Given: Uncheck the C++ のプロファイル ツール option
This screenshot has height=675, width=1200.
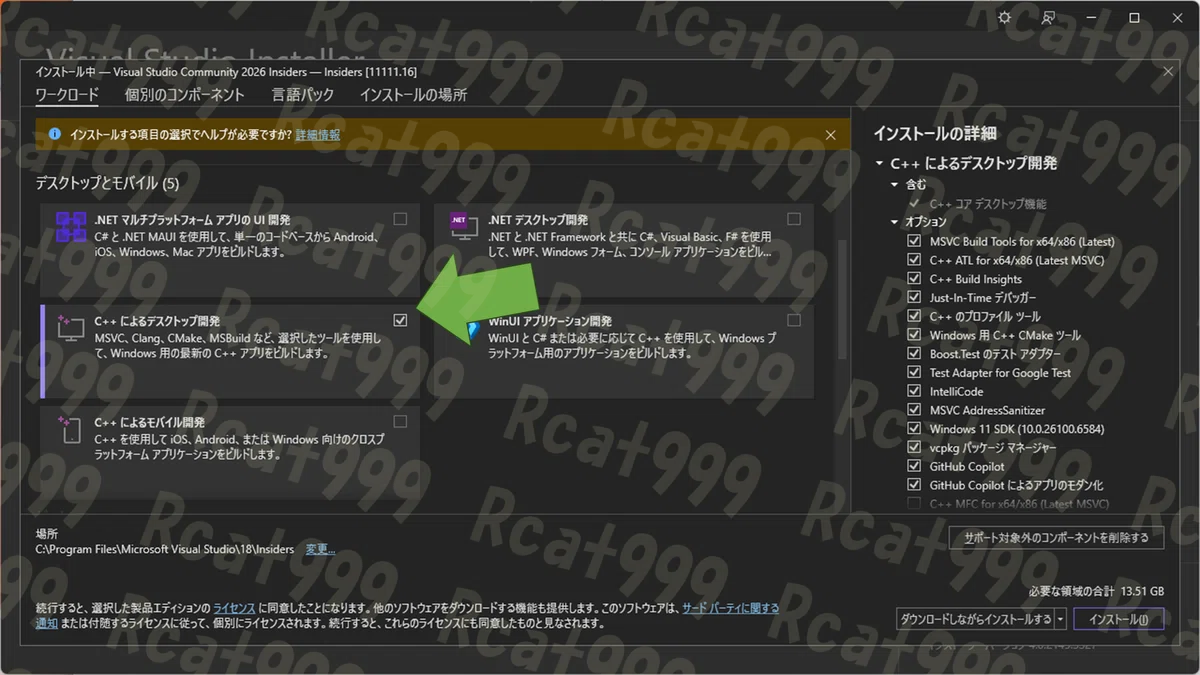Looking at the screenshot, I should coord(913,316).
